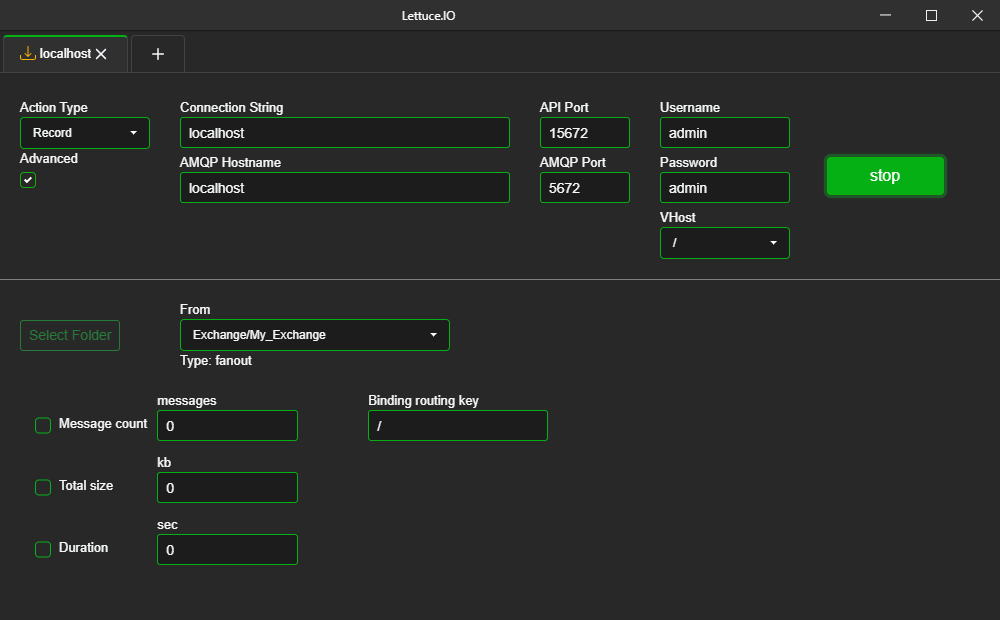Click the kb size input field
Screen dimensions: 1000x620
227,487
